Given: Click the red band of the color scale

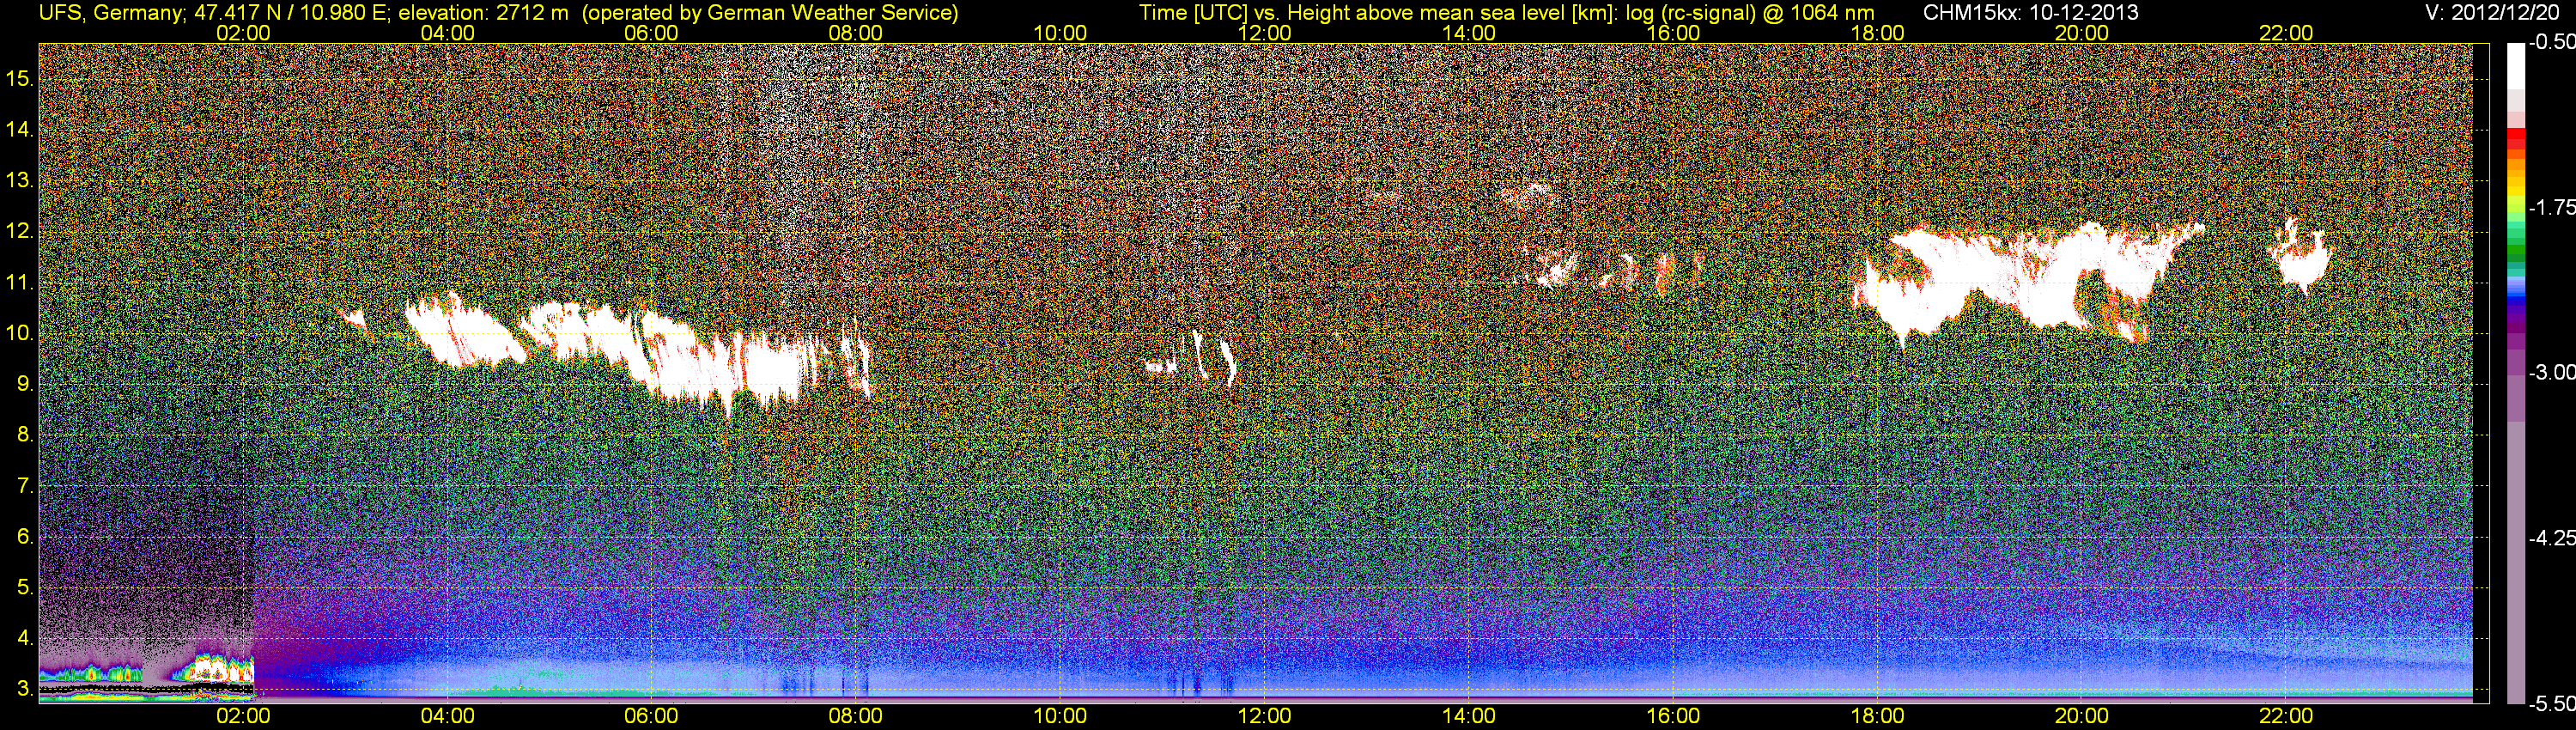Looking at the screenshot, I should (2516, 140).
